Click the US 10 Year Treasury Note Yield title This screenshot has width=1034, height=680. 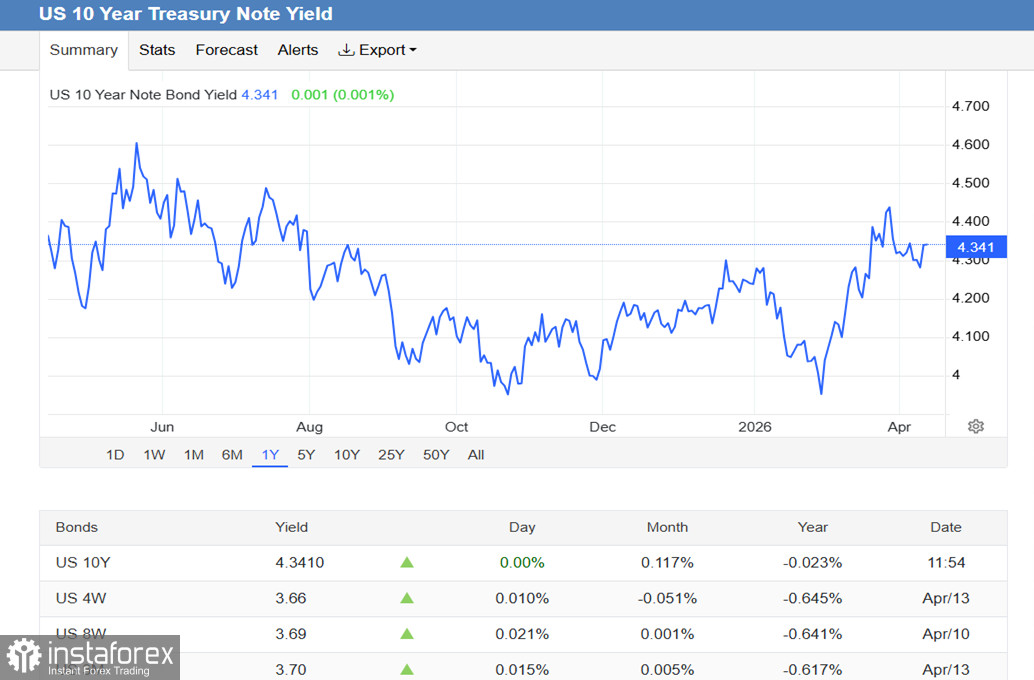(186, 14)
